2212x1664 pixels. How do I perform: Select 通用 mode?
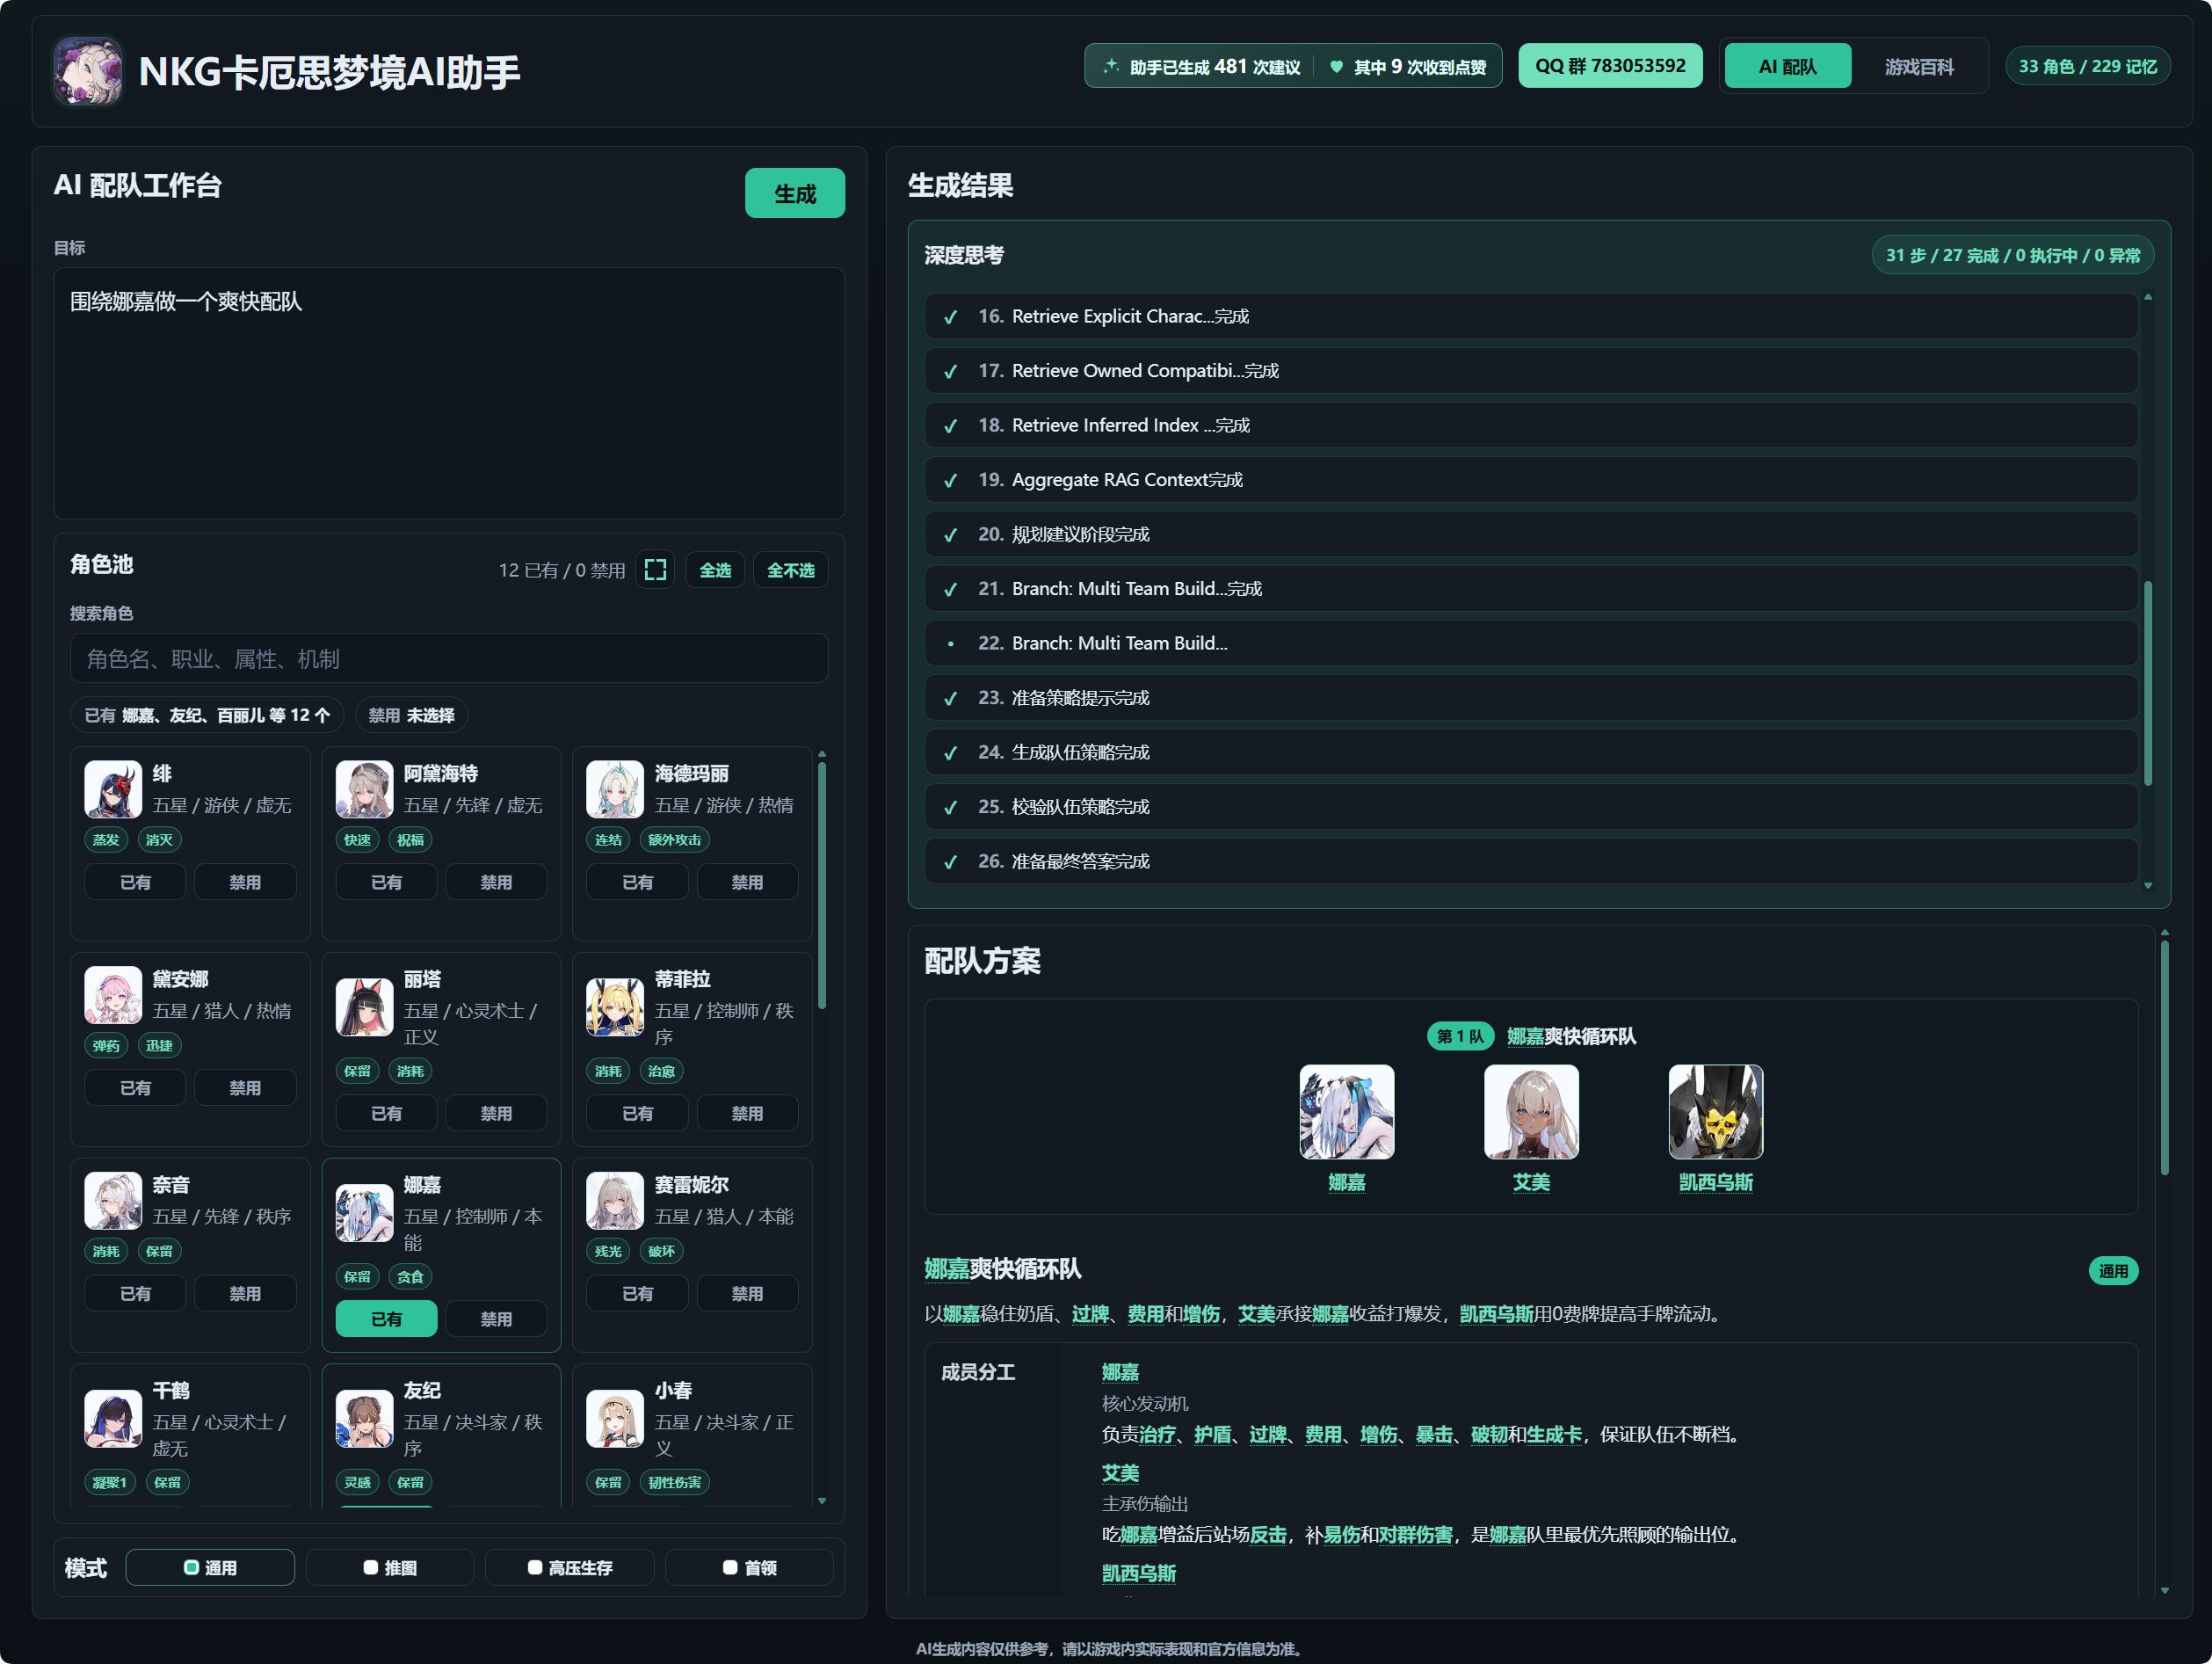210,1567
